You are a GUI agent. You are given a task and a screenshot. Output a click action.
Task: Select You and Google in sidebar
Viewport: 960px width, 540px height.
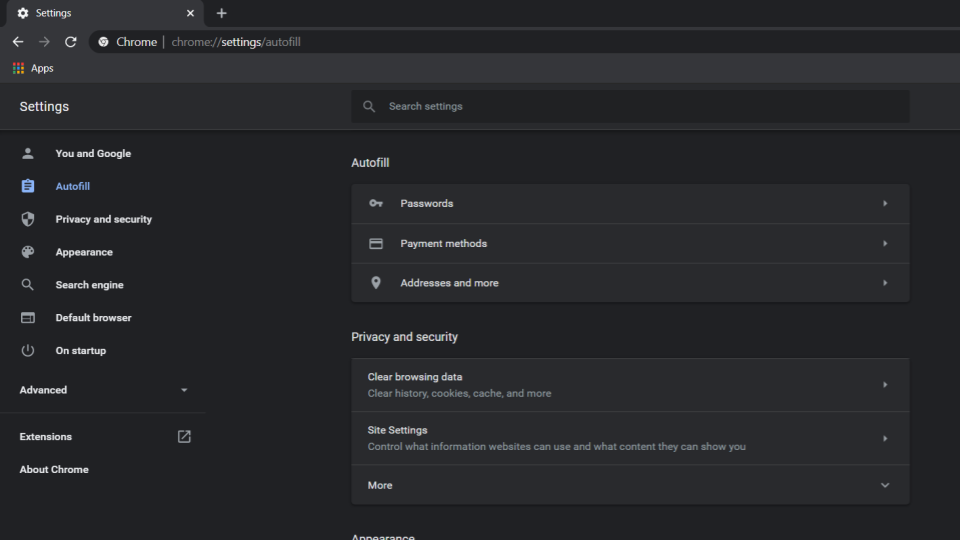coord(93,154)
